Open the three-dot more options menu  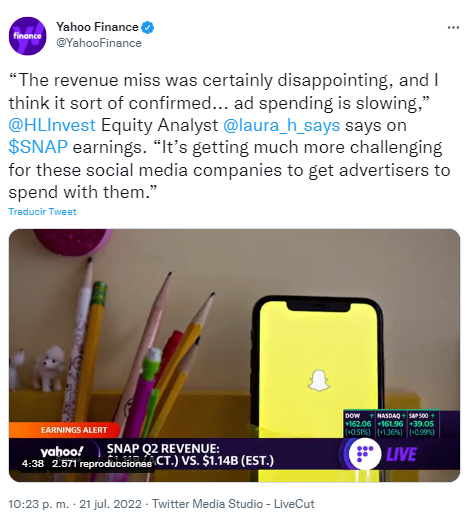[453, 28]
